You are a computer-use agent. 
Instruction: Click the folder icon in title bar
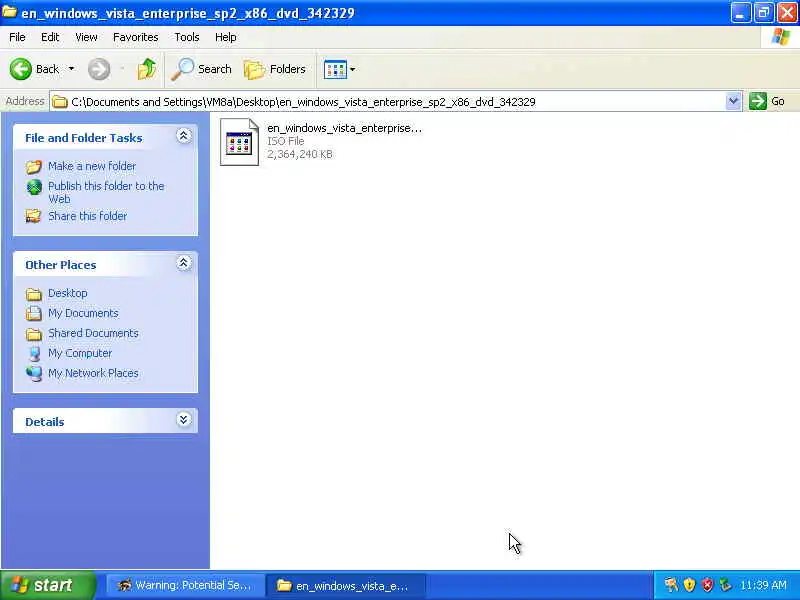[9, 12]
